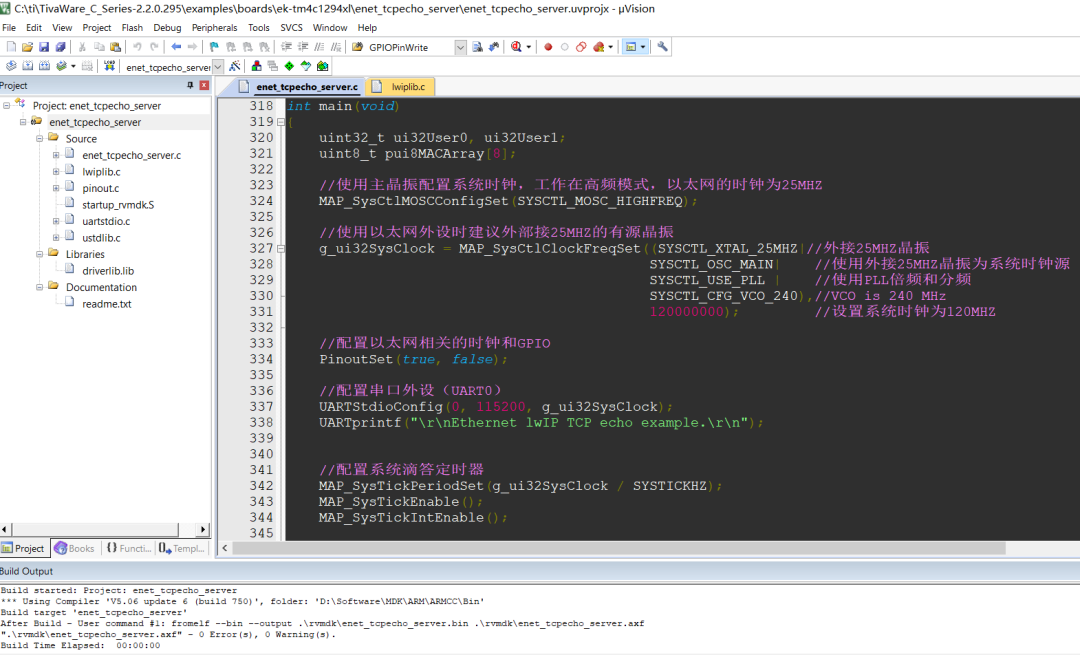The width and height of the screenshot is (1080, 655).
Task: Open Options for Target magic wand icon
Action: pos(235,66)
